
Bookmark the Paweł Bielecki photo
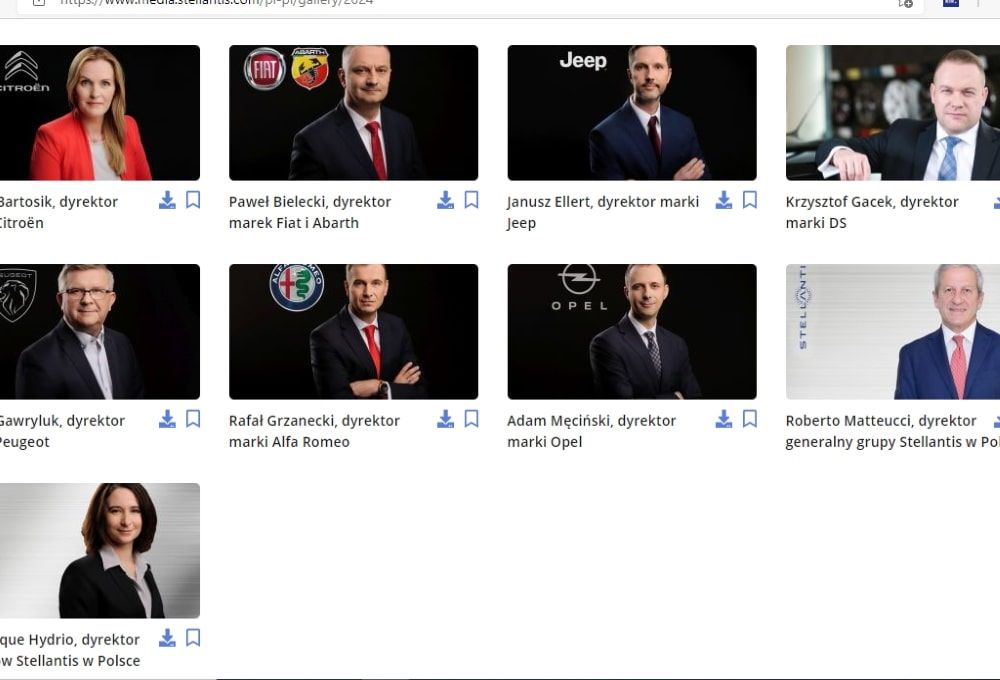(471, 201)
